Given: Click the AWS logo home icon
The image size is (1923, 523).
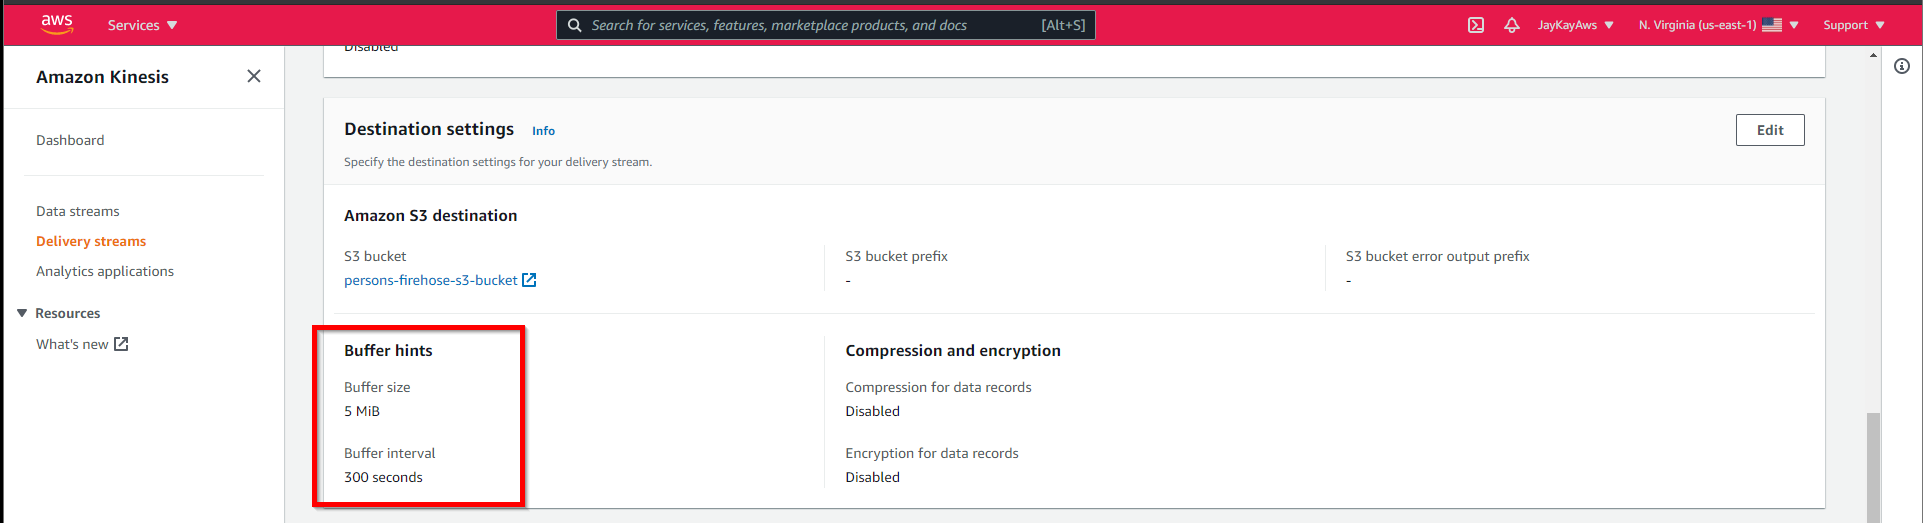Looking at the screenshot, I should [x=57, y=25].
